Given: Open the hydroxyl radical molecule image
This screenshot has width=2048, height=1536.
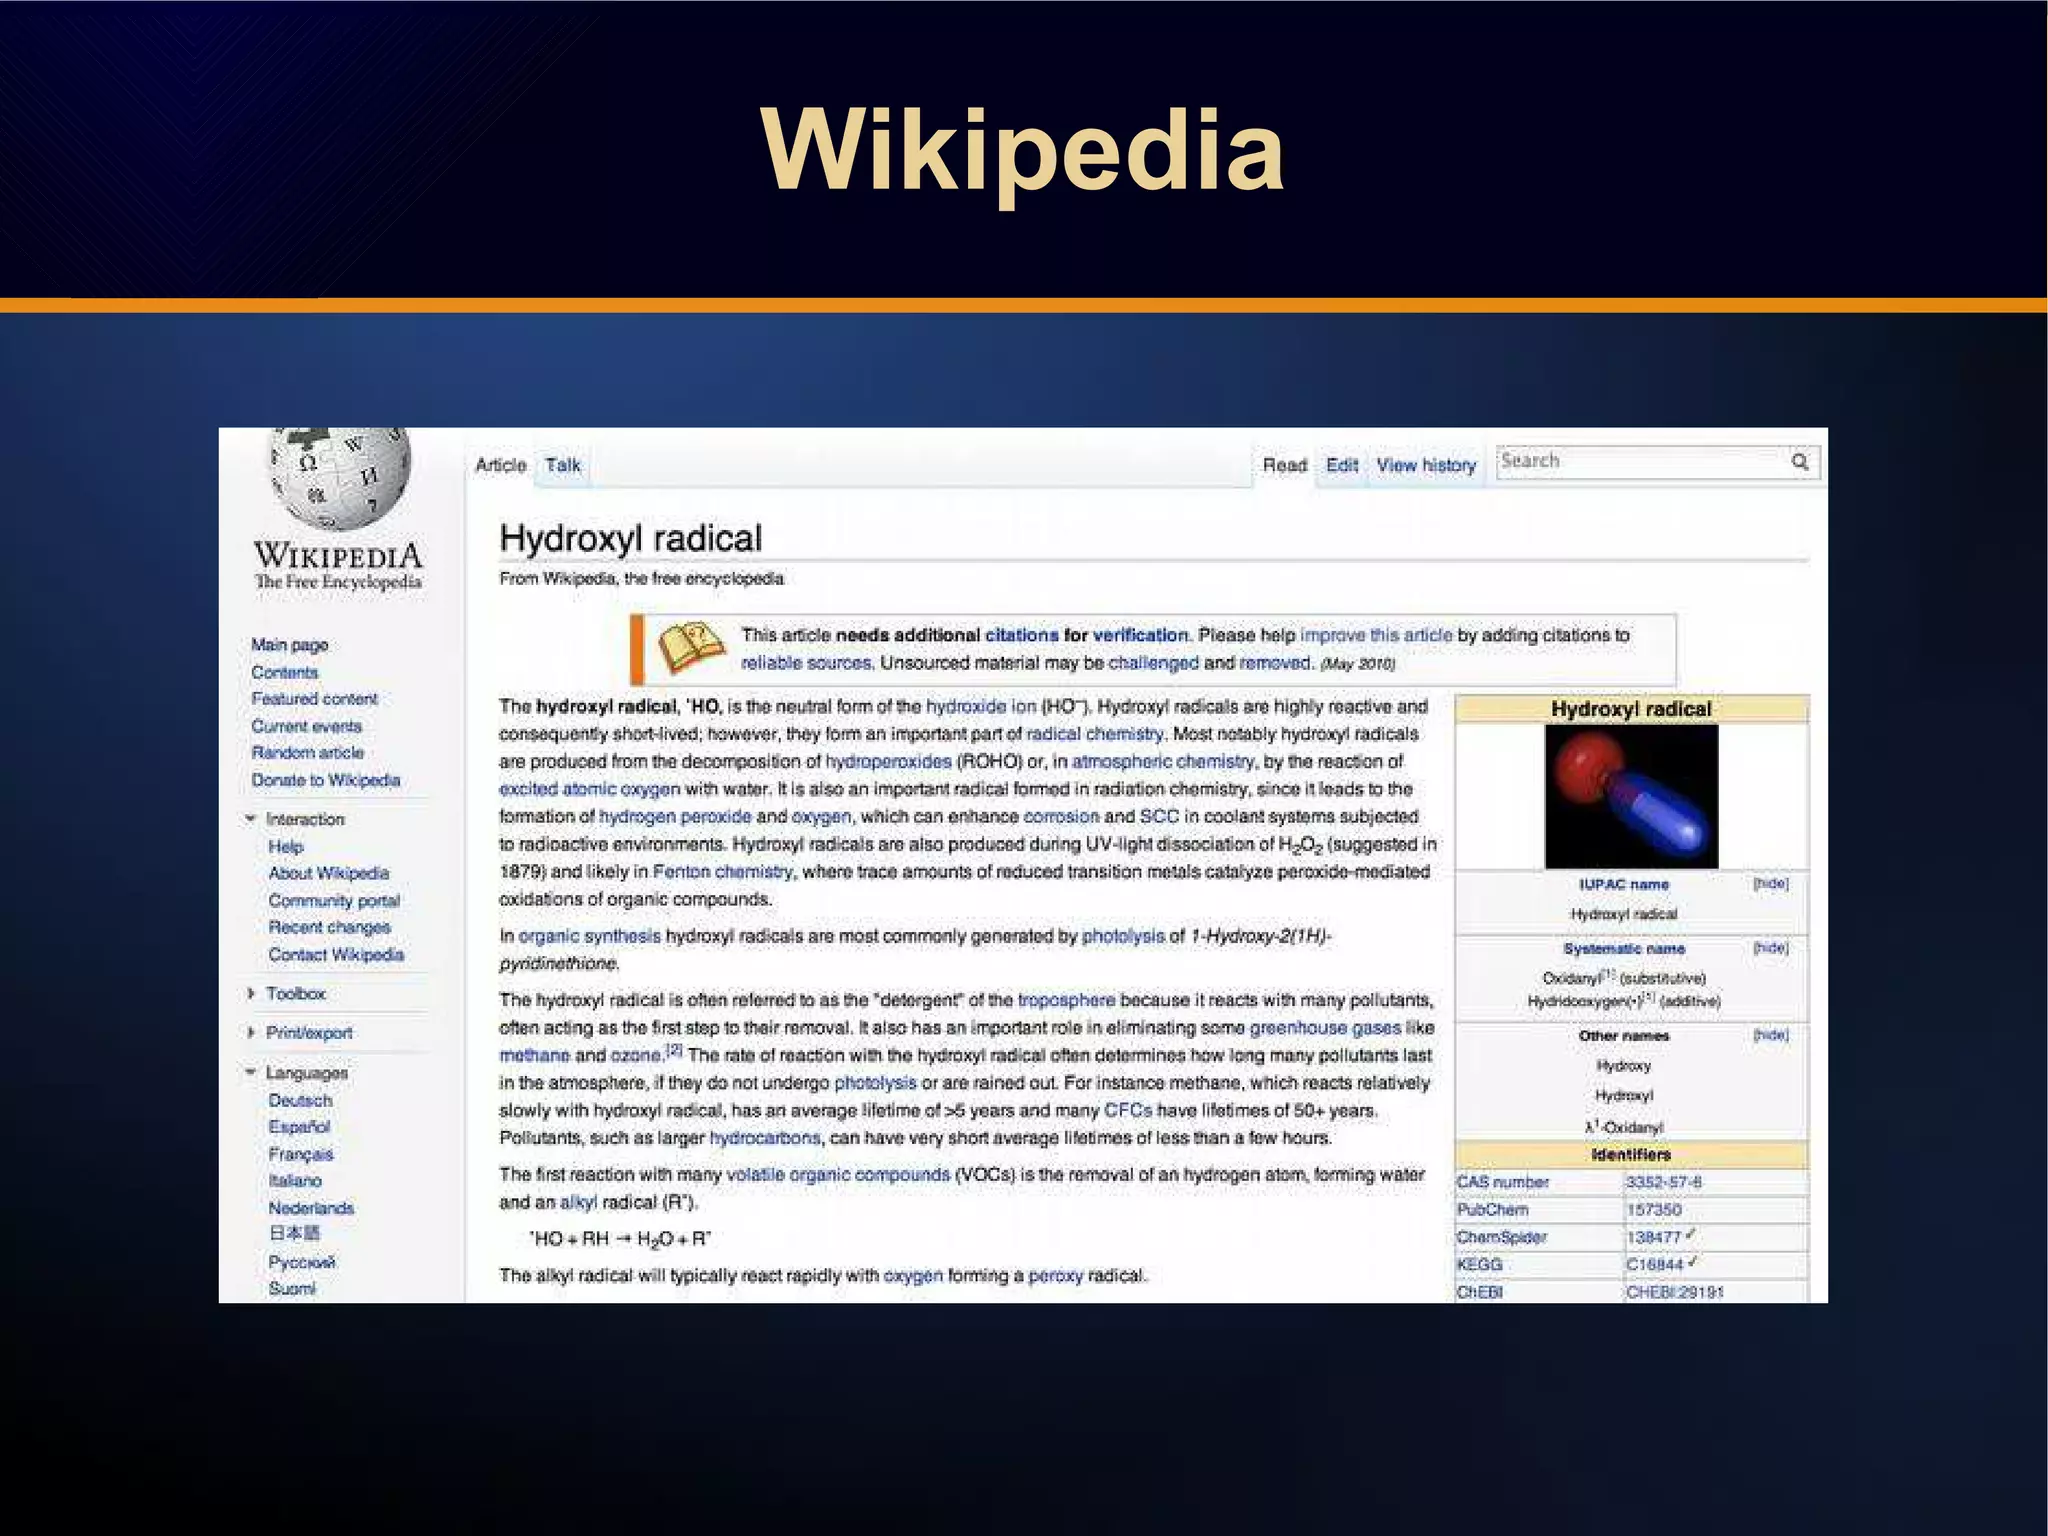Looking at the screenshot, I should (1631, 796).
